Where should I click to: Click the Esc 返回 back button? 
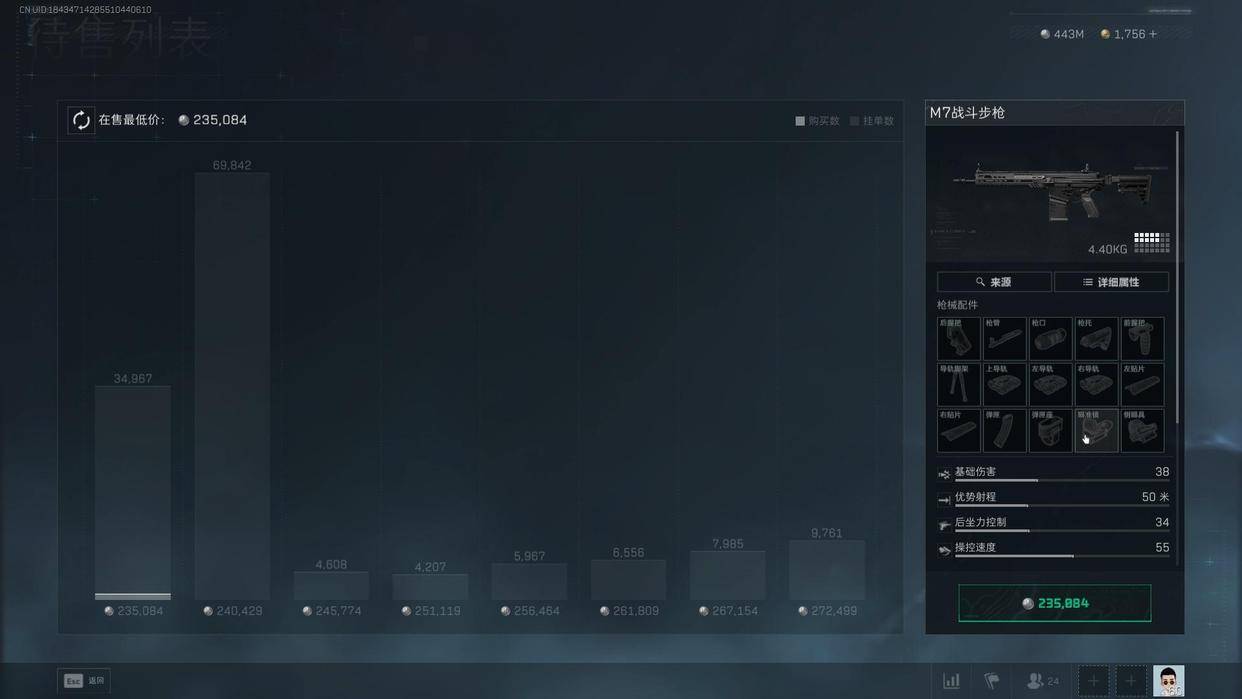(x=84, y=681)
